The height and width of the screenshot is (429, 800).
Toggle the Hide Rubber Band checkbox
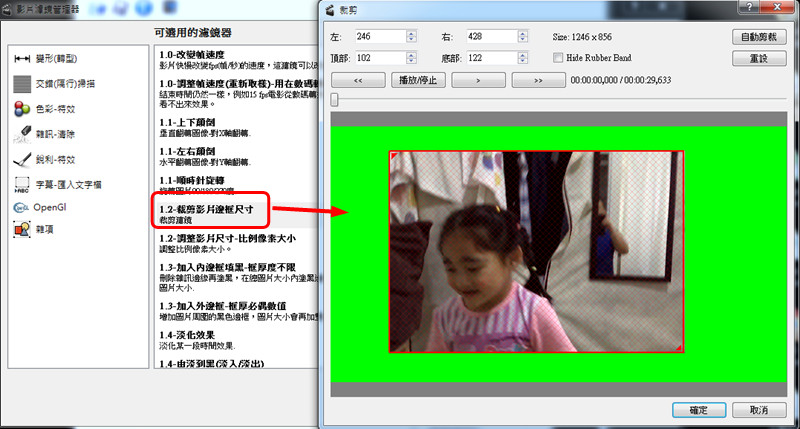[558, 58]
